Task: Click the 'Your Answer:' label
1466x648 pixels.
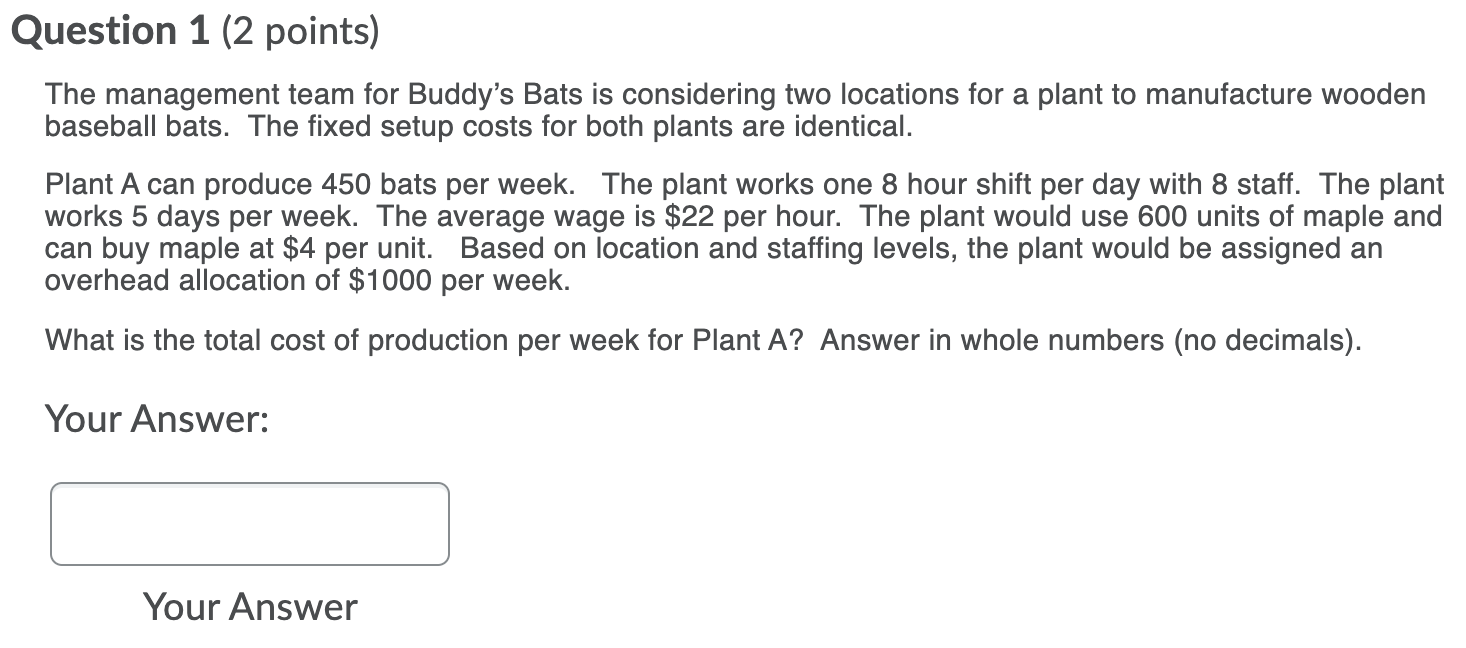Action: 160,419
